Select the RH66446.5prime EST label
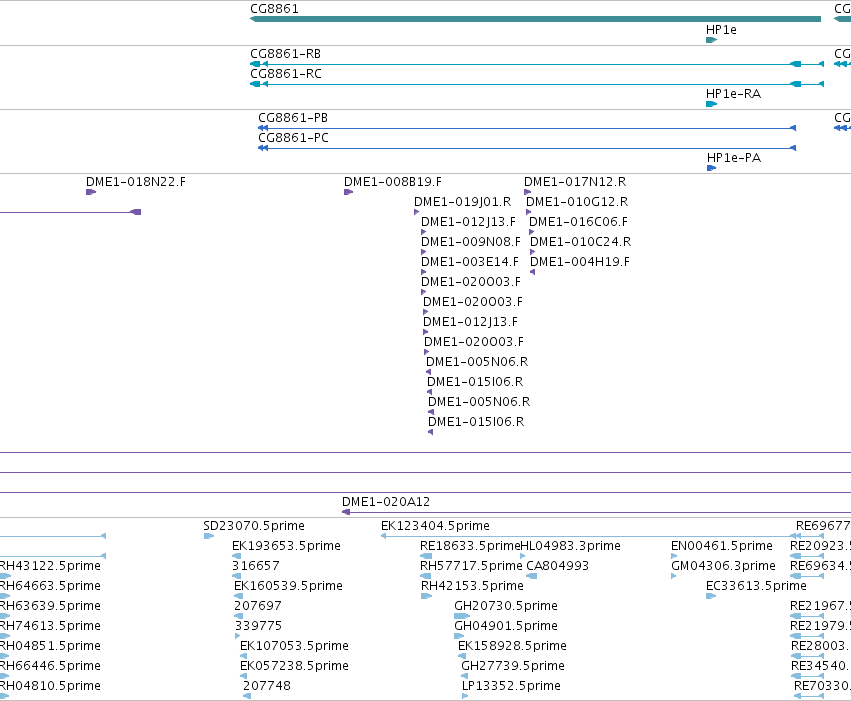The width and height of the screenshot is (851, 701). (x=50, y=666)
